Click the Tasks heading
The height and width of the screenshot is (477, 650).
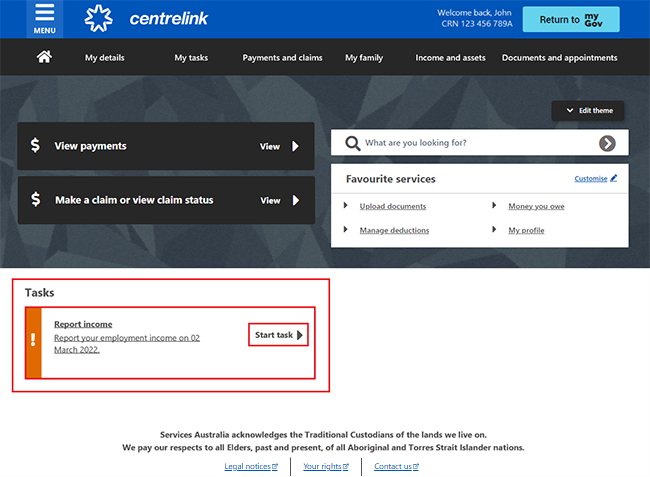(39, 293)
